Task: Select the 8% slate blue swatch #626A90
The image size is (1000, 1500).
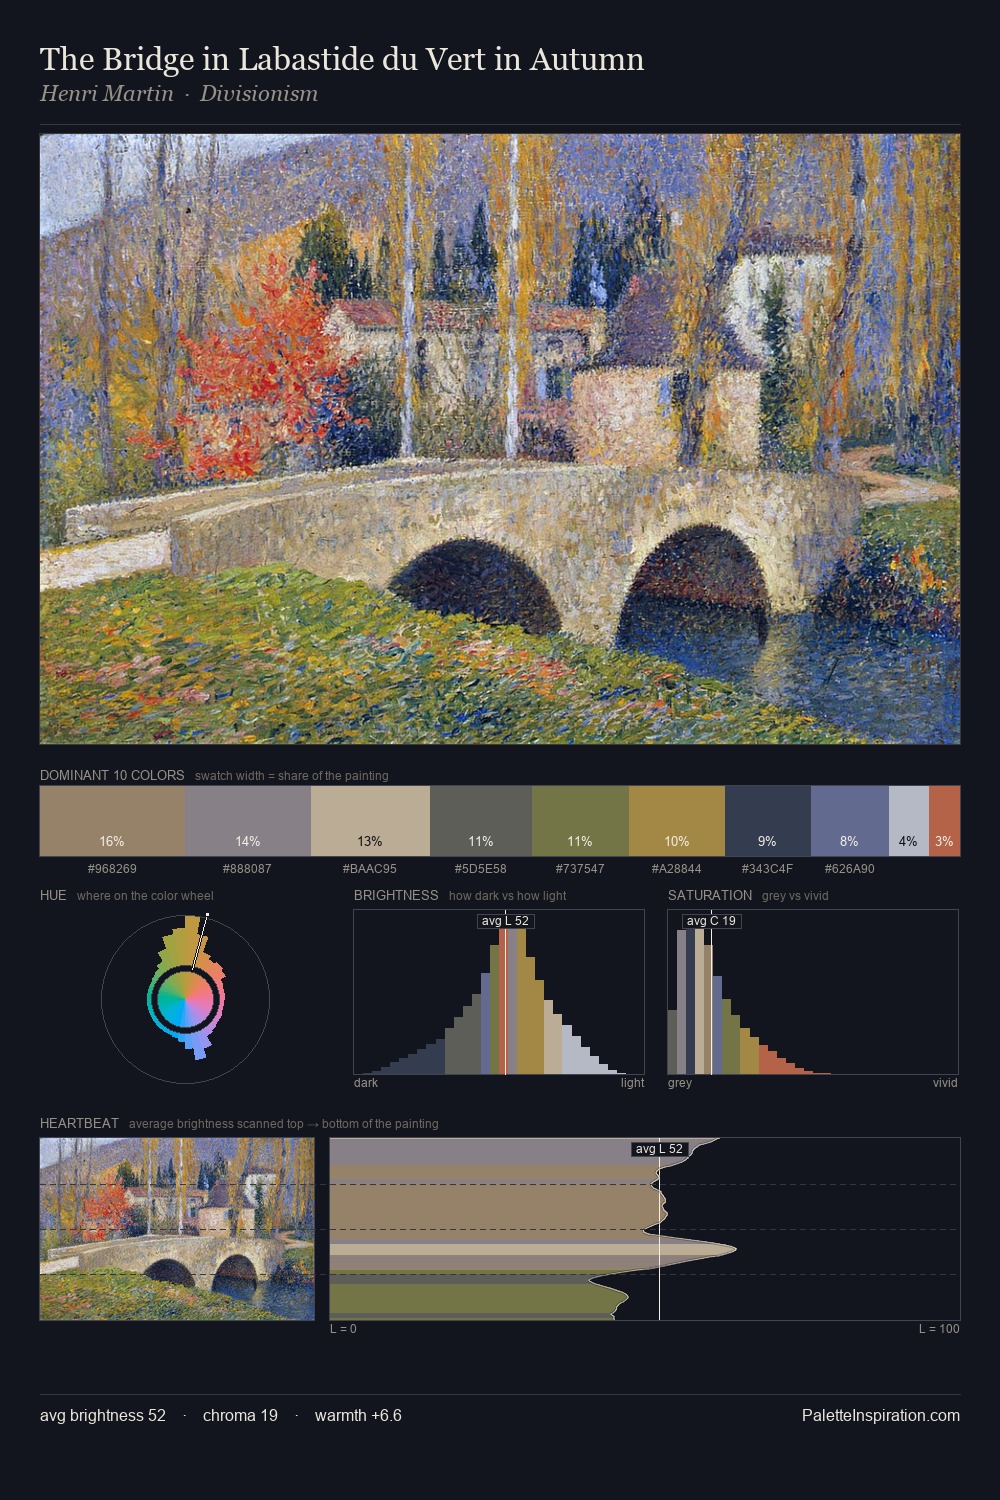Action: click(x=850, y=821)
